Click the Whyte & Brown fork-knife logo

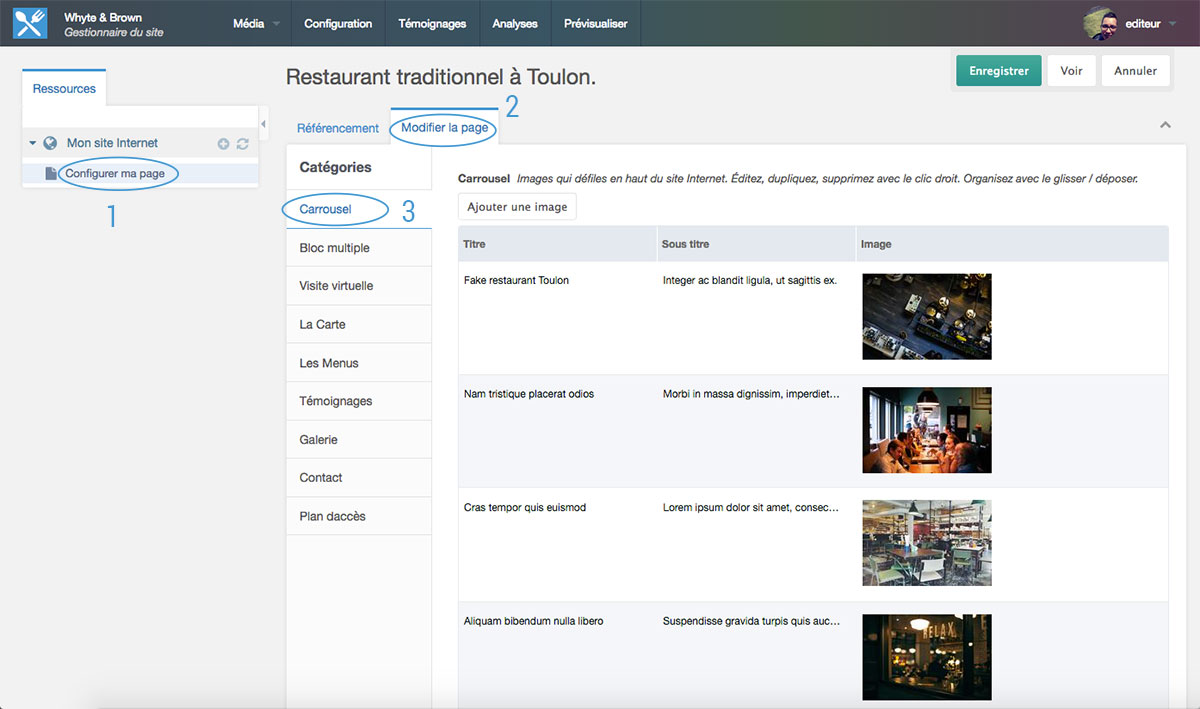pyautogui.click(x=30, y=23)
